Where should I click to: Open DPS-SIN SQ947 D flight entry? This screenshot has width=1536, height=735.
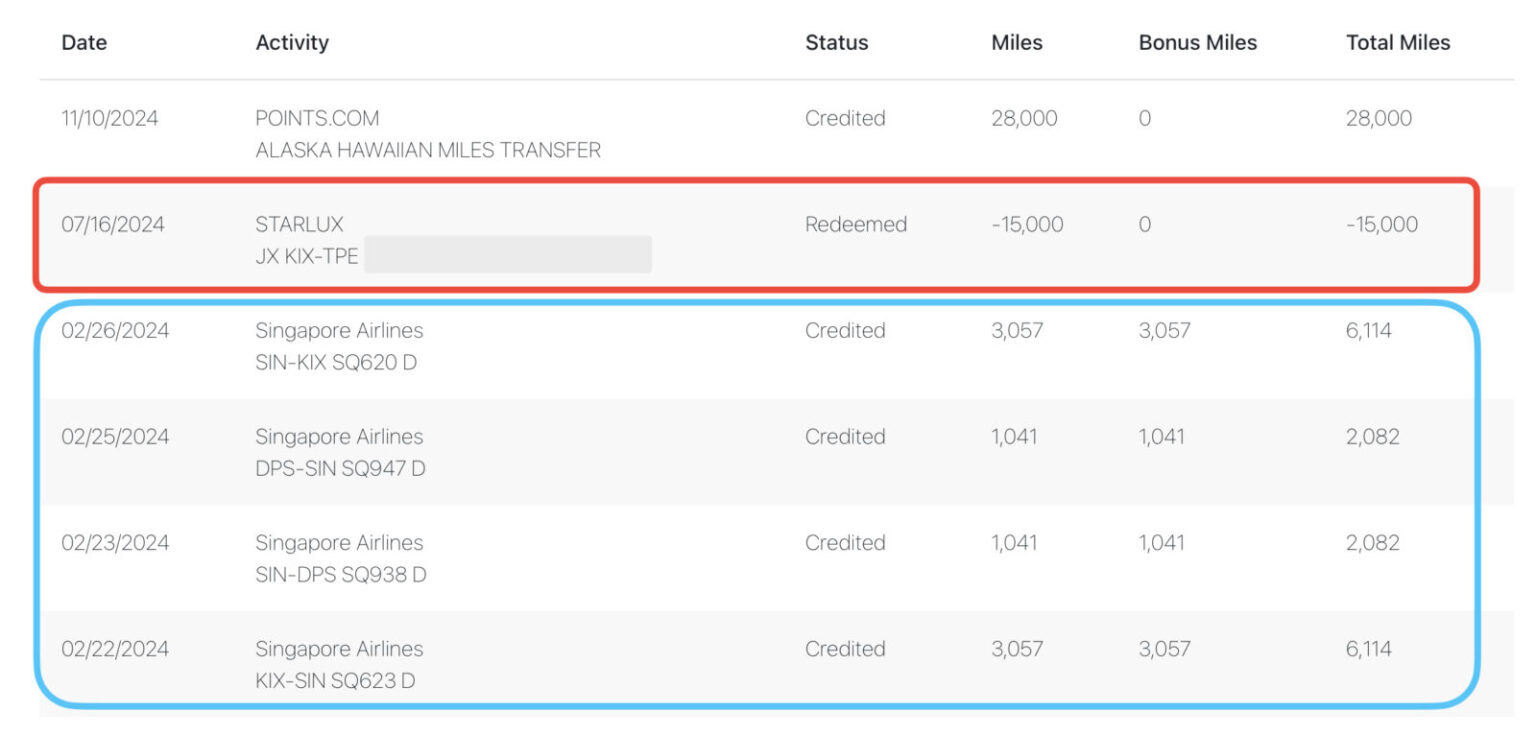(x=340, y=469)
